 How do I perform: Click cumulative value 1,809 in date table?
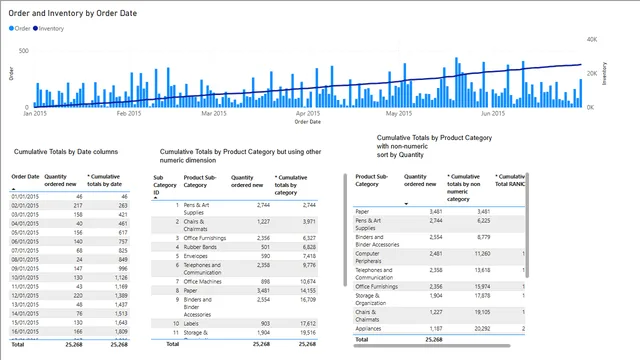click(121, 331)
